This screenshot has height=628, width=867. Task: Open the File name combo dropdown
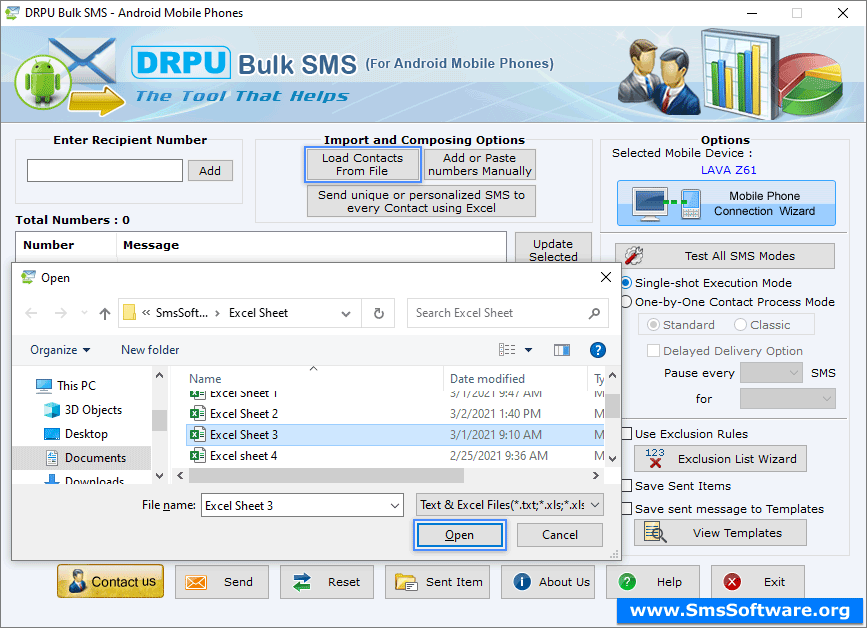click(395, 505)
